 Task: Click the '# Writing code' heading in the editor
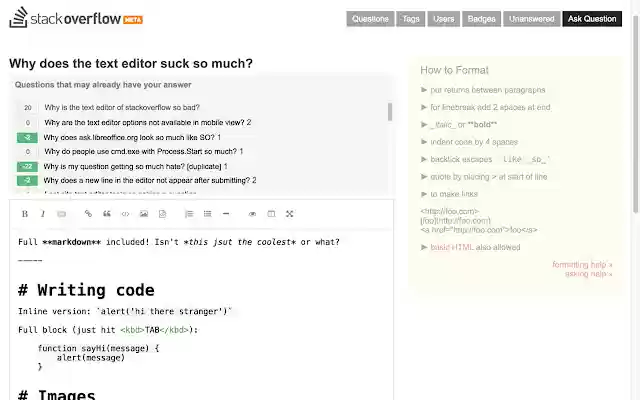point(86,290)
